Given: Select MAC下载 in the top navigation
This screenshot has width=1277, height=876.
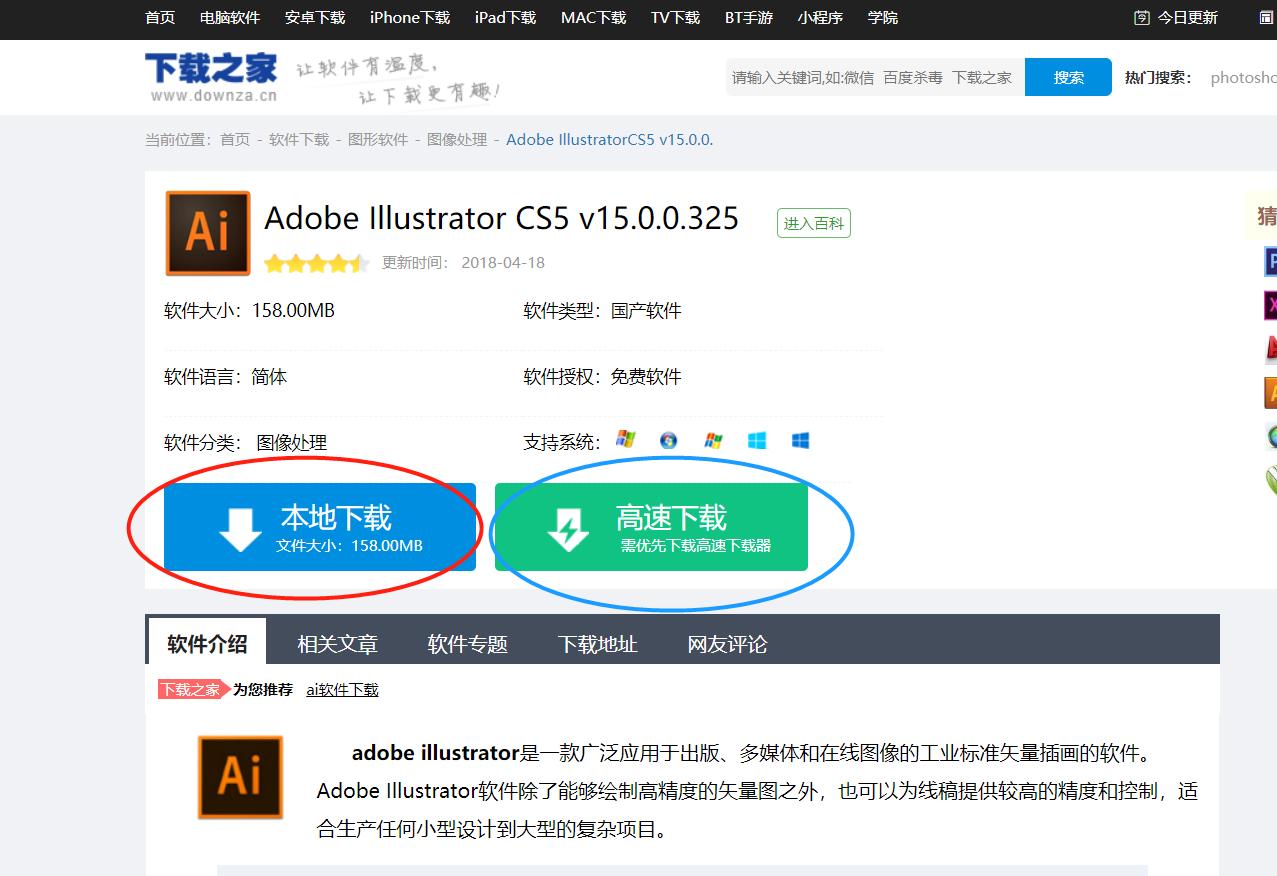Looking at the screenshot, I should (x=592, y=17).
